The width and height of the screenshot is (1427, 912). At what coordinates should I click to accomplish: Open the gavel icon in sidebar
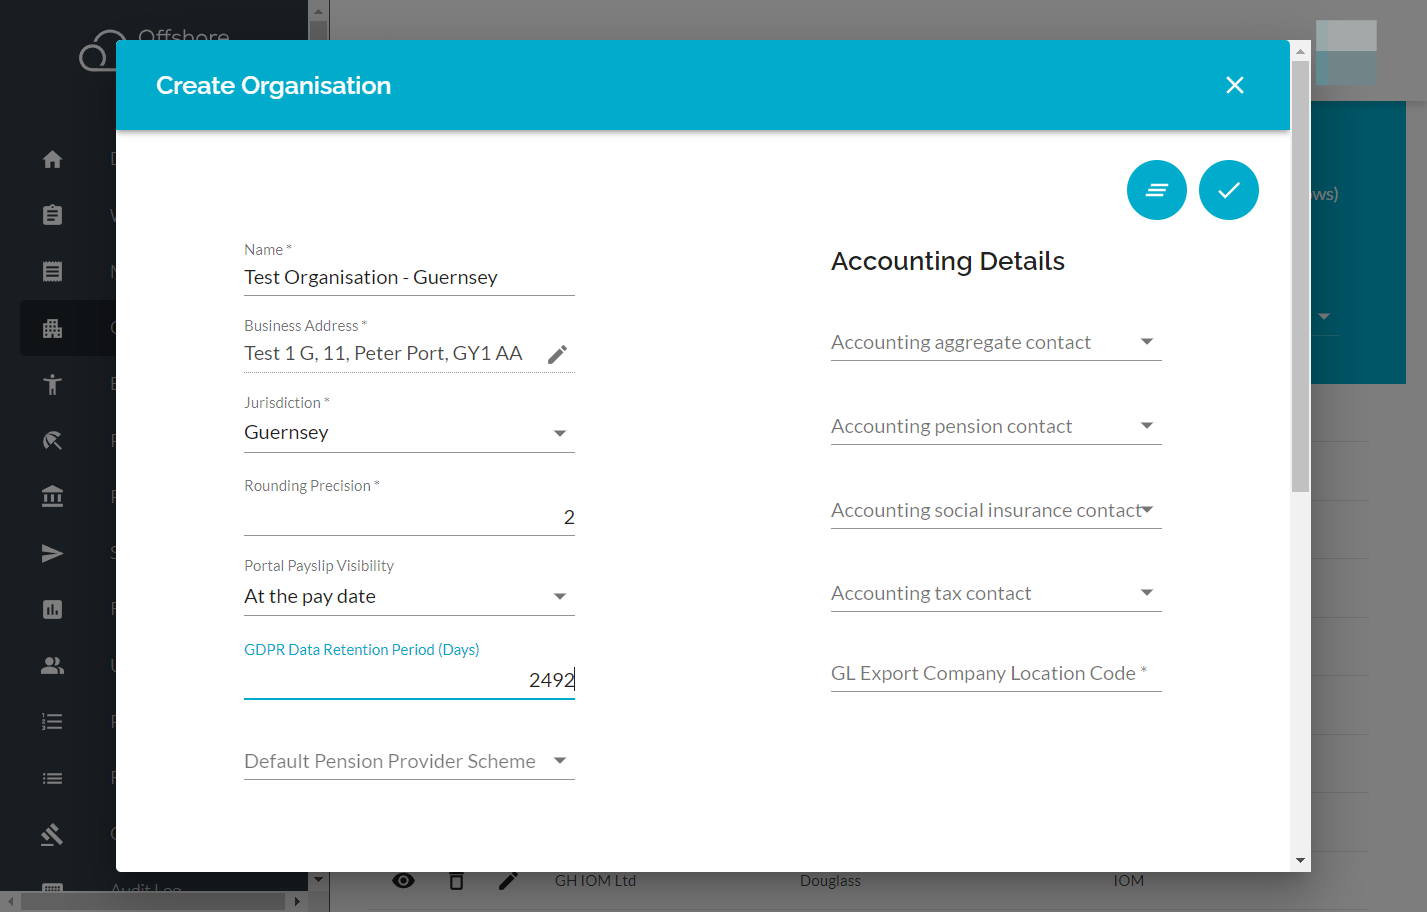[x=53, y=834]
